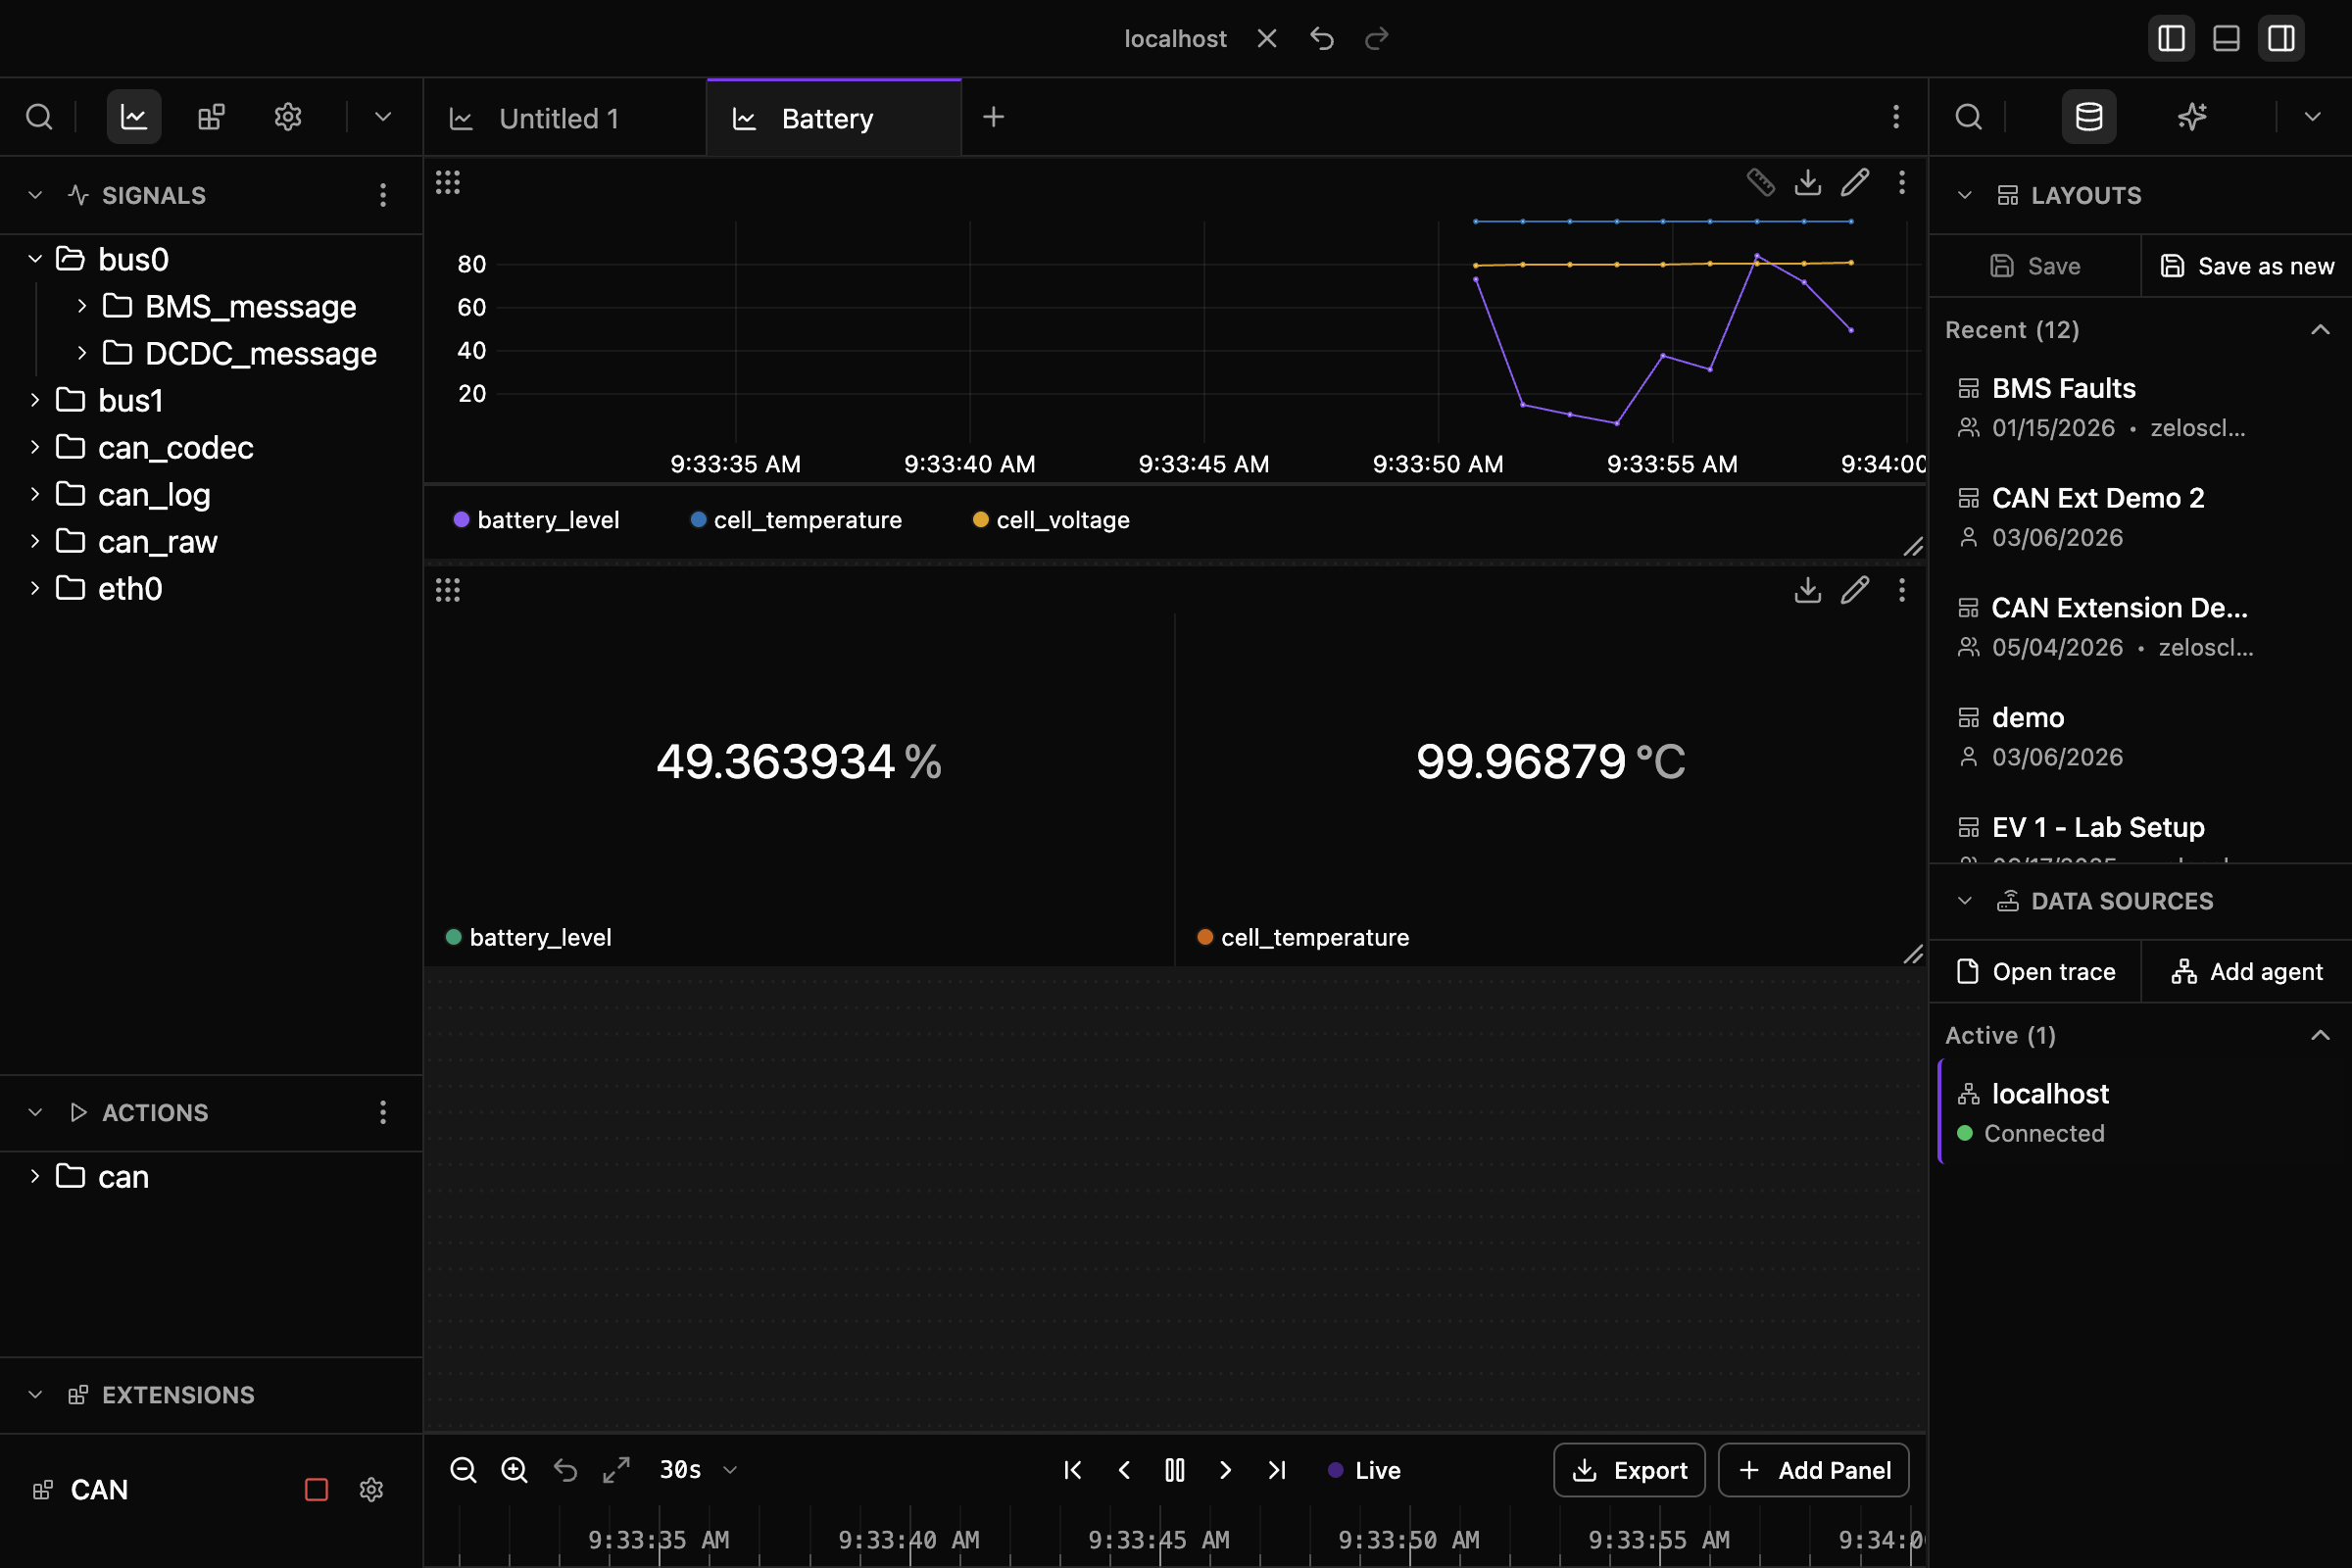Click the undo arrow in title bar

[x=1322, y=39]
